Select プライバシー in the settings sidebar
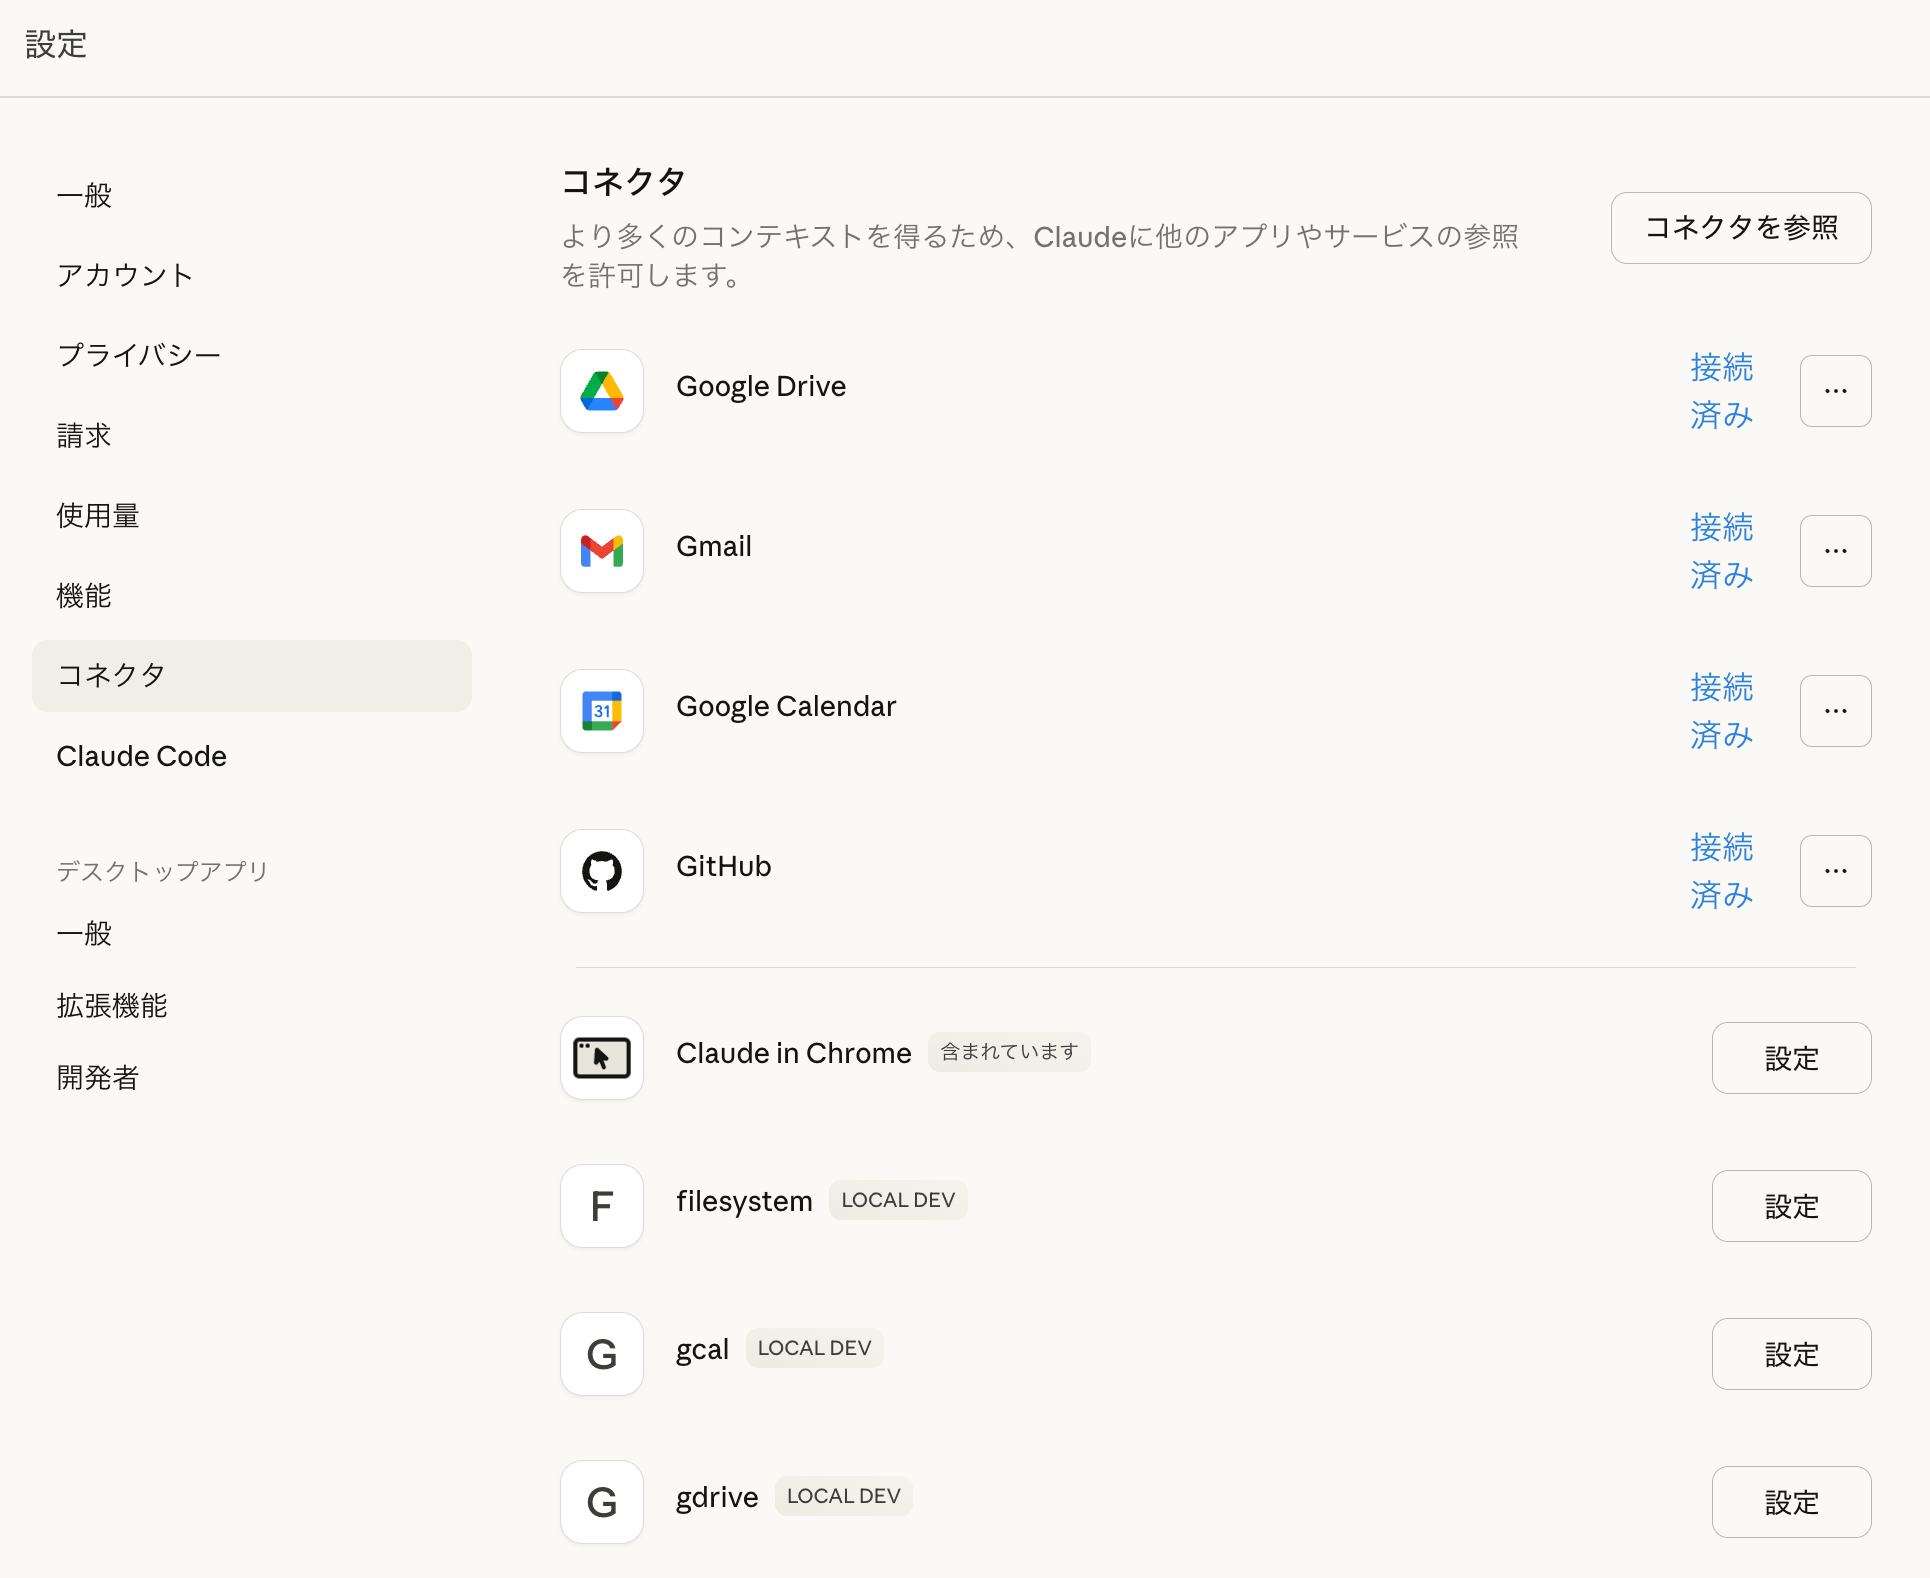Screen dimensions: 1930x1578 139,355
